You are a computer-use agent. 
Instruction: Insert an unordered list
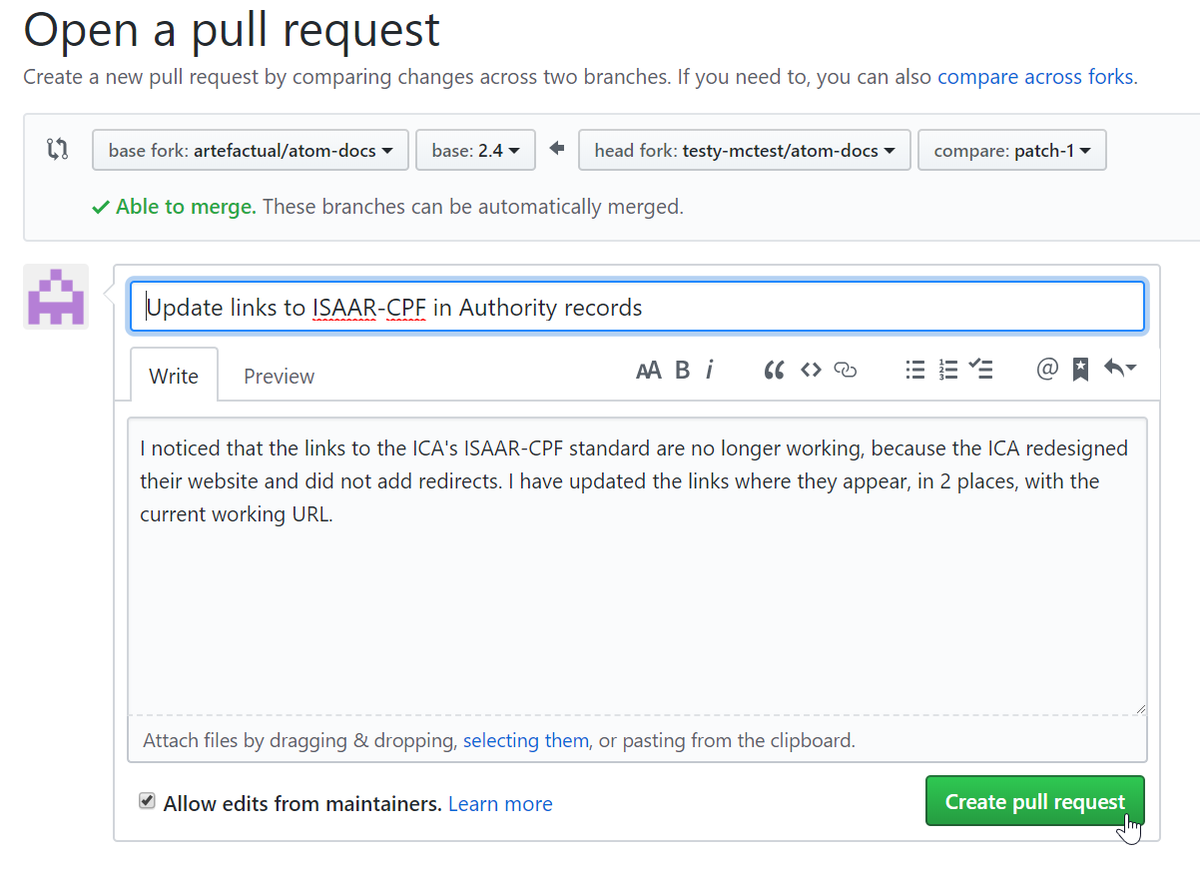click(x=914, y=369)
